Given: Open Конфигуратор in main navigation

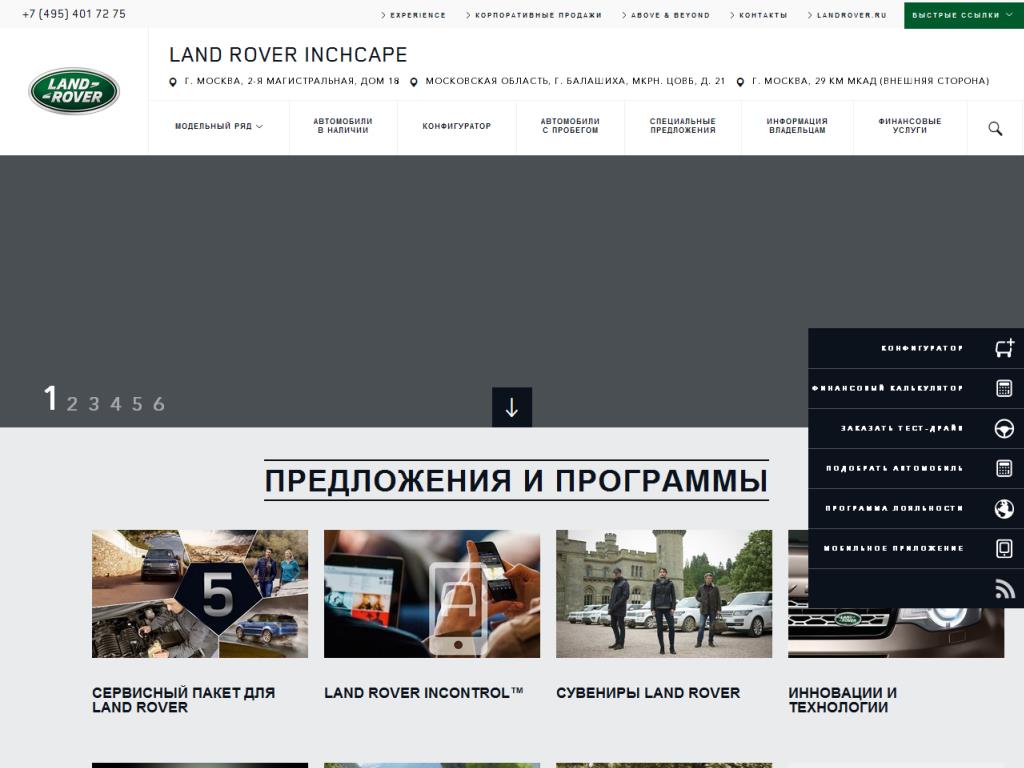Looking at the screenshot, I should click(456, 126).
